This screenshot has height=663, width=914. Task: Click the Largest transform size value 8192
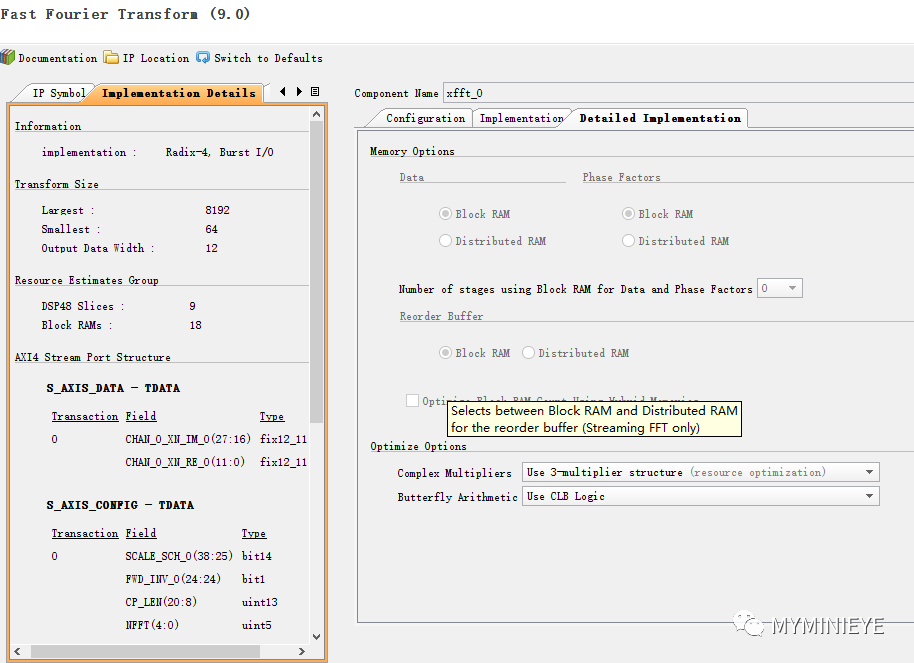point(217,211)
